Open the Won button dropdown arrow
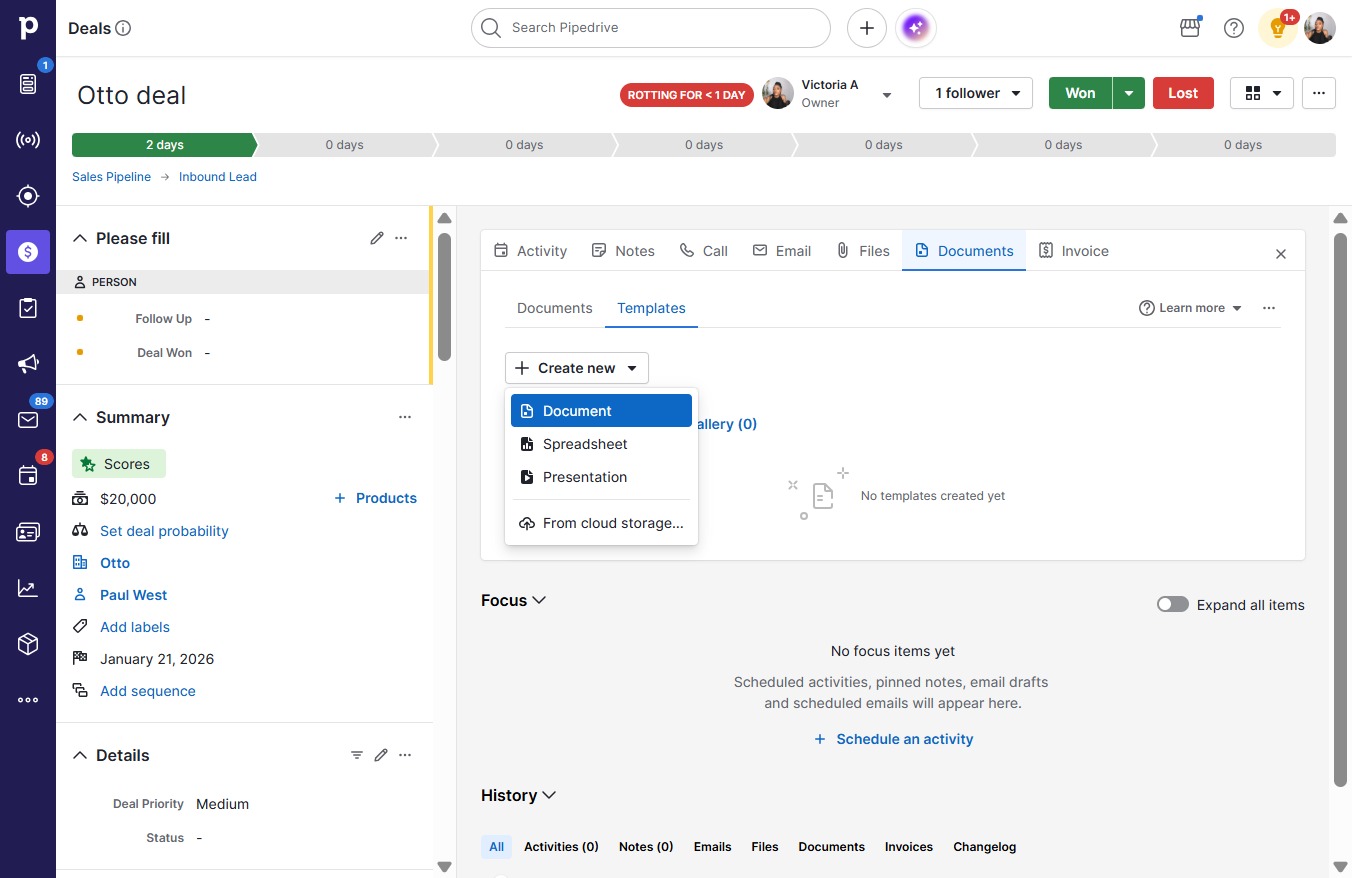The height and width of the screenshot is (878, 1352). 1129,93
